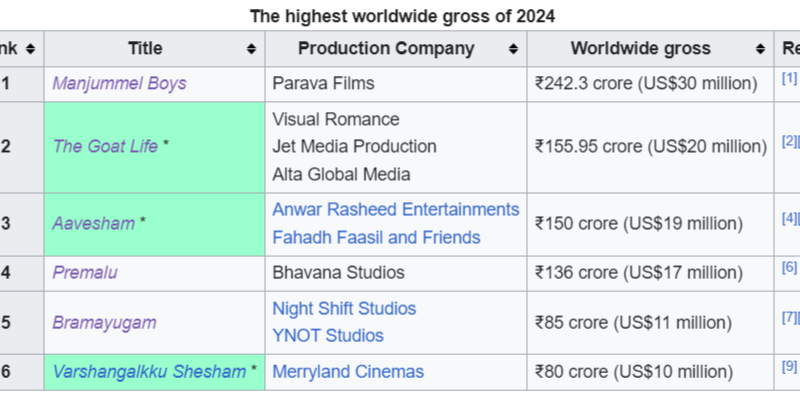Screen dimensions: 800x393
Task: Open Varshangalkku Shesham film link
Action: [149, 372]
